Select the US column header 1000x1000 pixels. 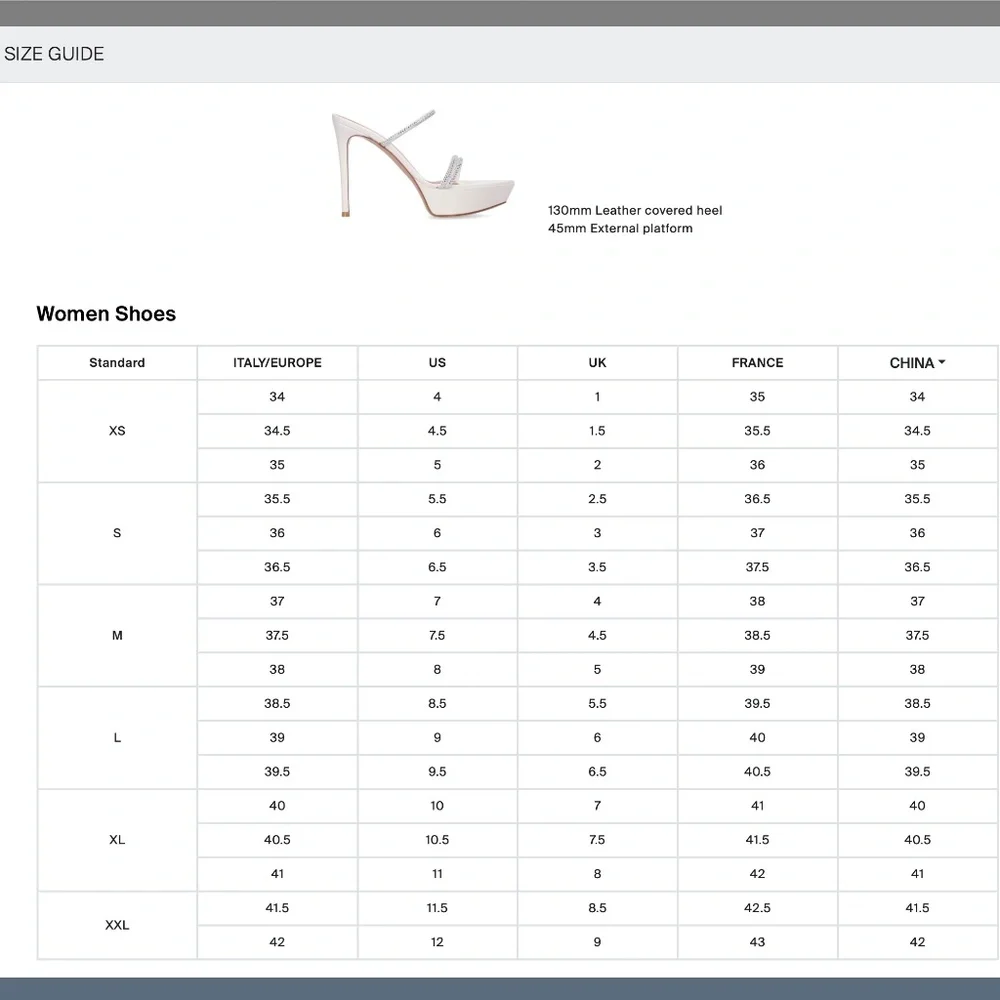tap(438, 363)
